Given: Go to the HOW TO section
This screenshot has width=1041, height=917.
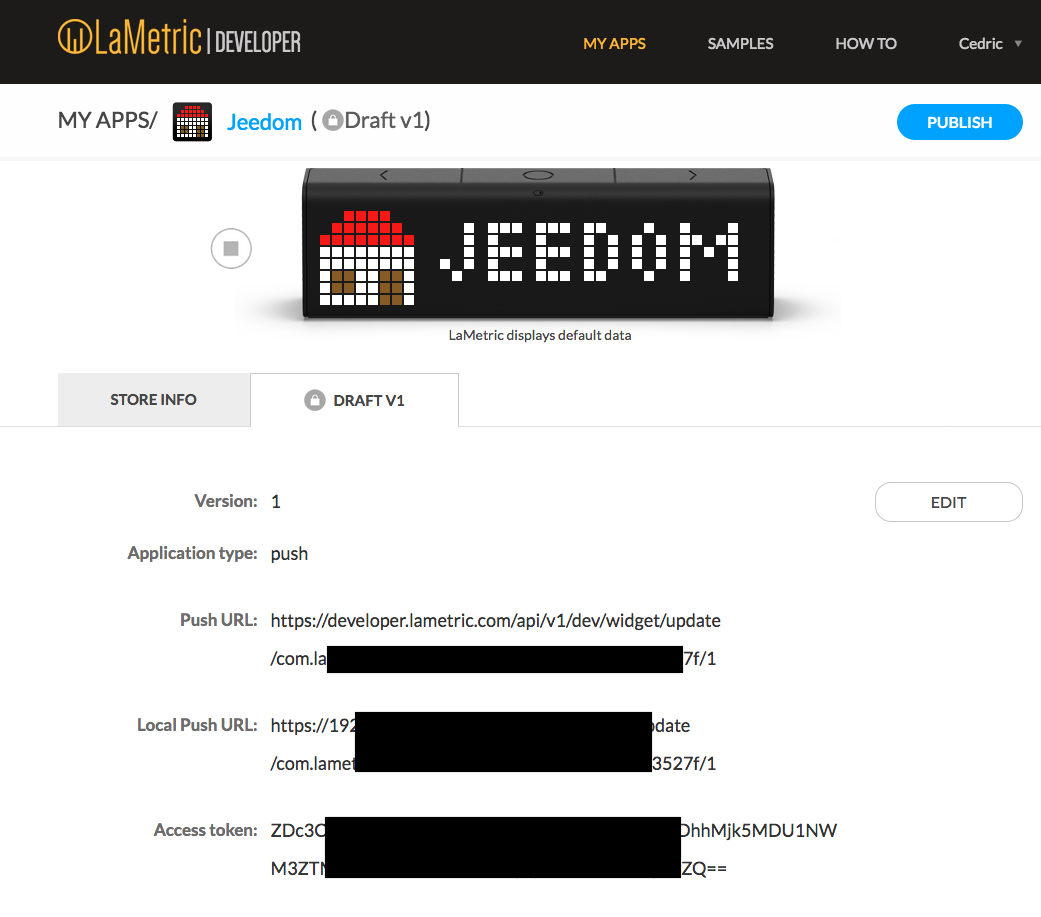Looking at the screenshot, I should 866,44.
